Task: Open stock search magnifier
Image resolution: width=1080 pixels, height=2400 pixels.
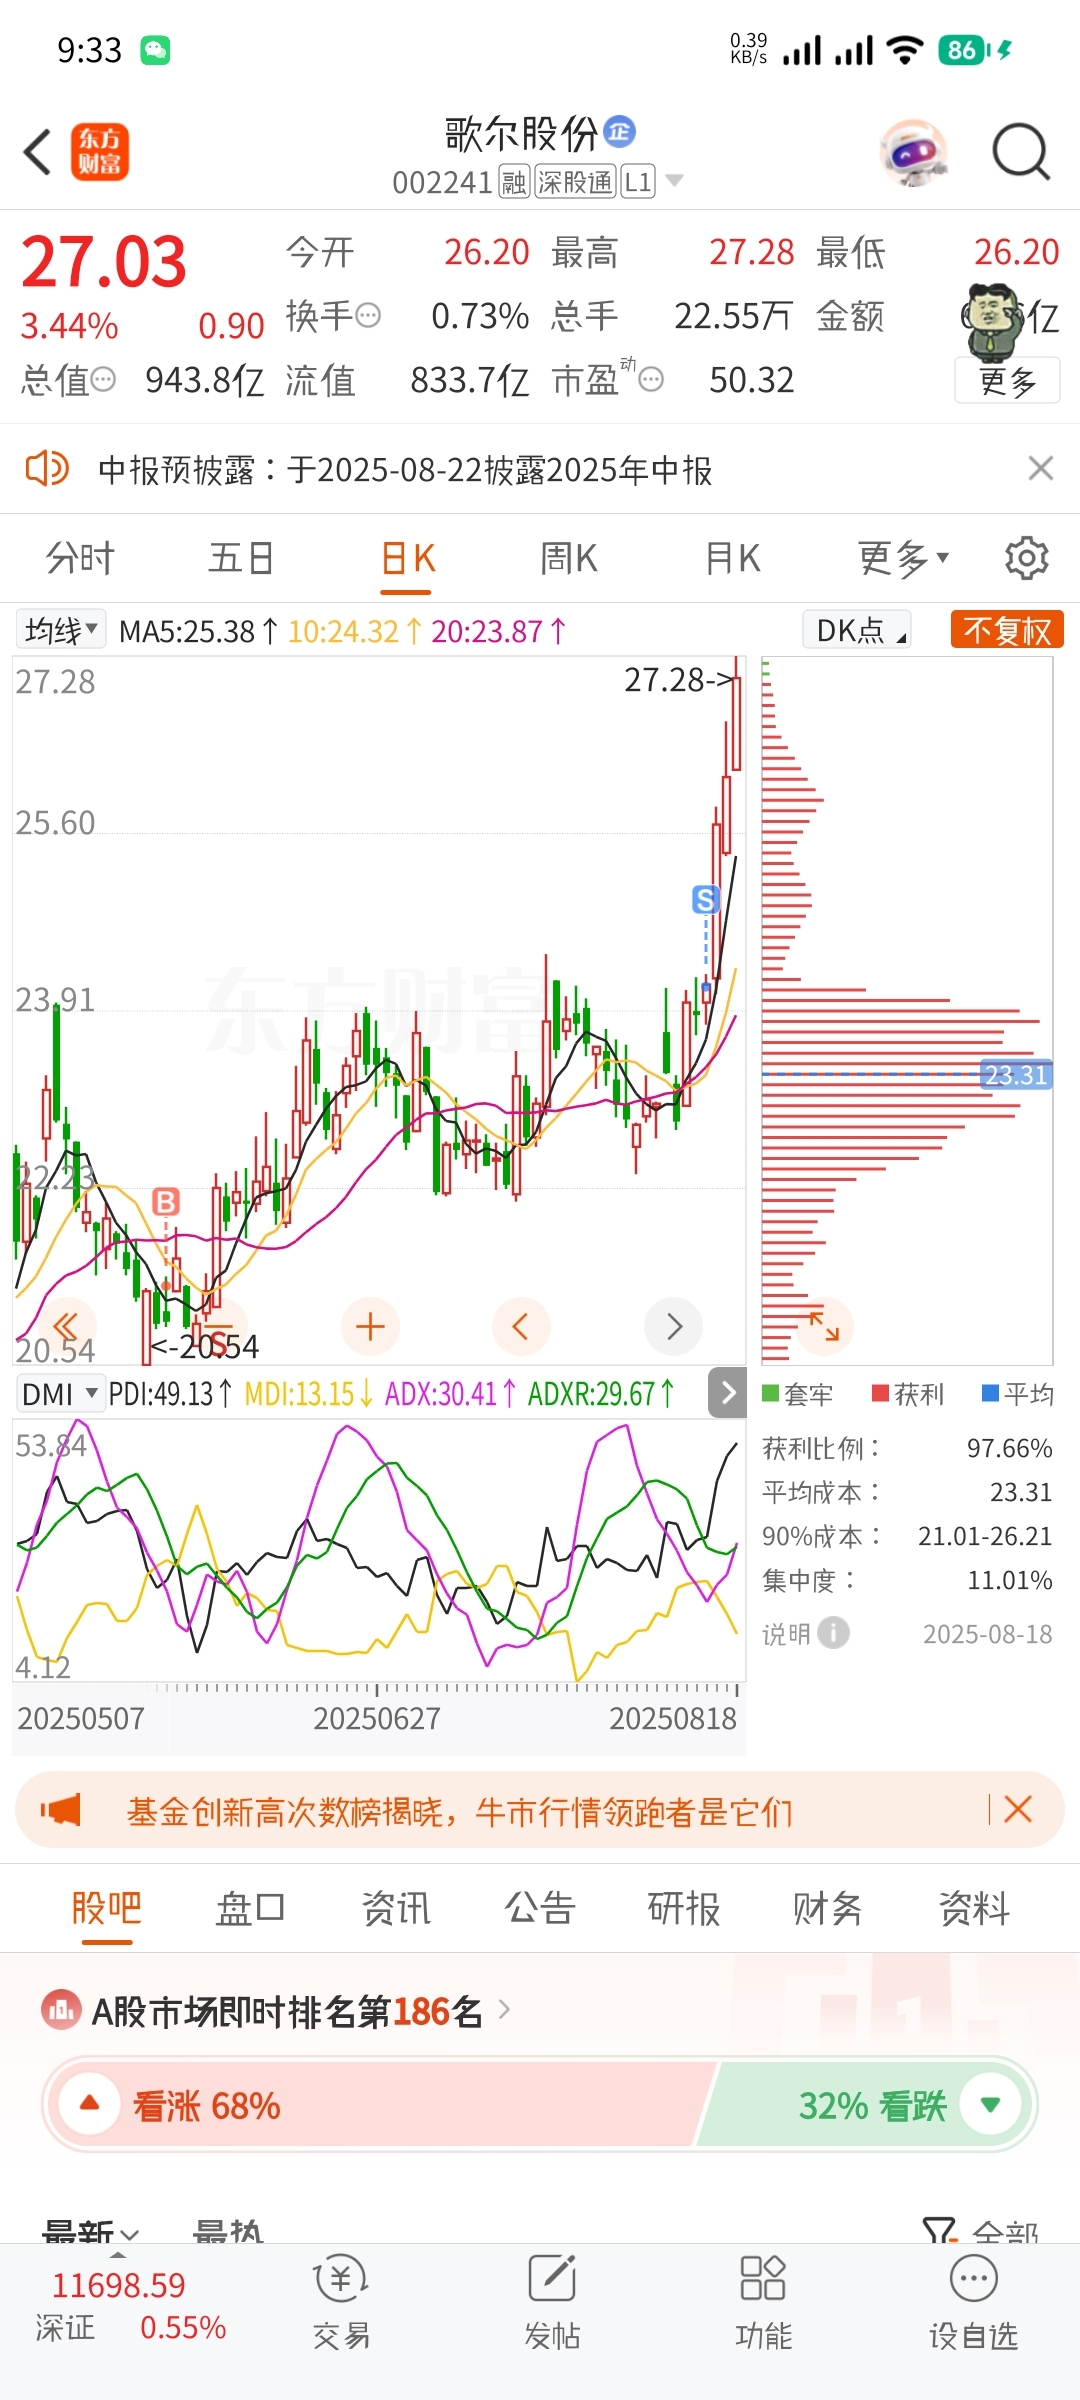Action: (x=1021, y=152)
